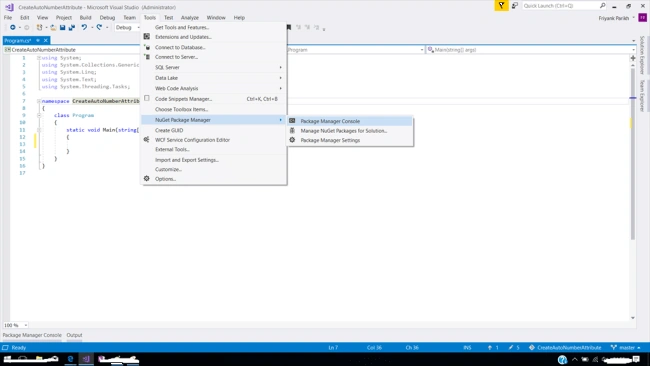Close the Program.cs tab
Viewport: 650px width, 366px height.
[46, 40]
